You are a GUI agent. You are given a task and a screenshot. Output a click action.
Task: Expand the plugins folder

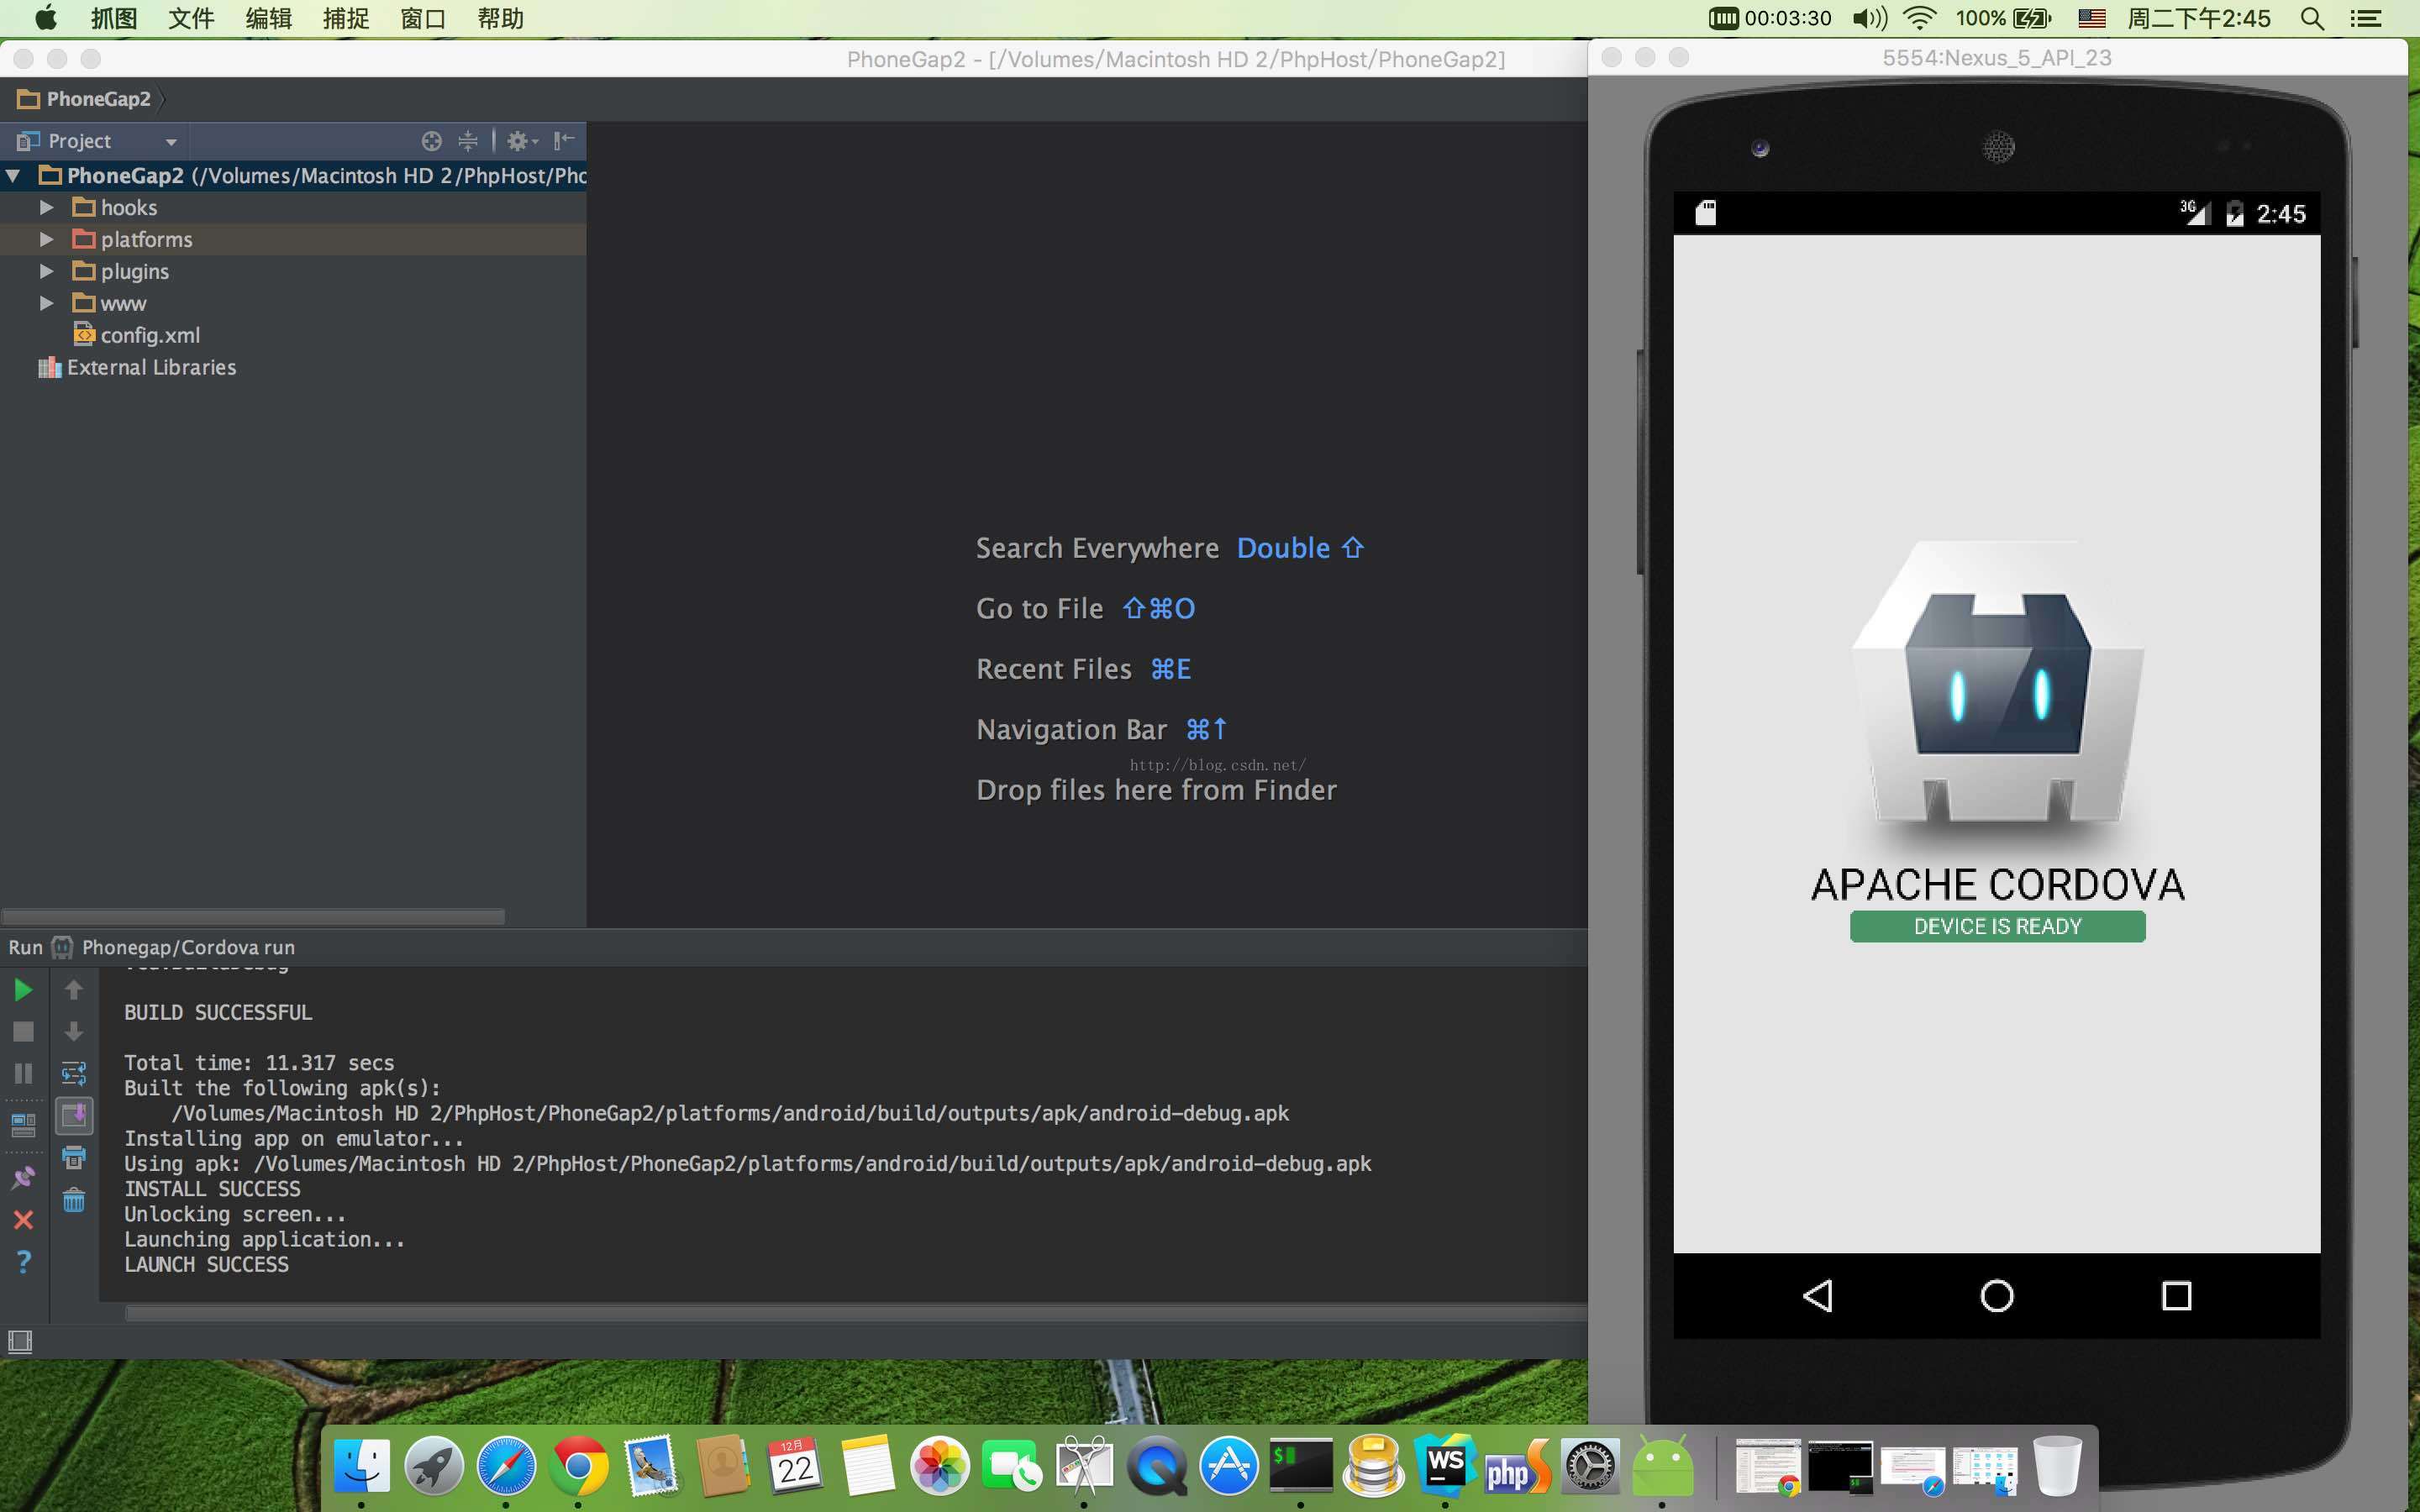pyautogui.click(x=46, y=272)
